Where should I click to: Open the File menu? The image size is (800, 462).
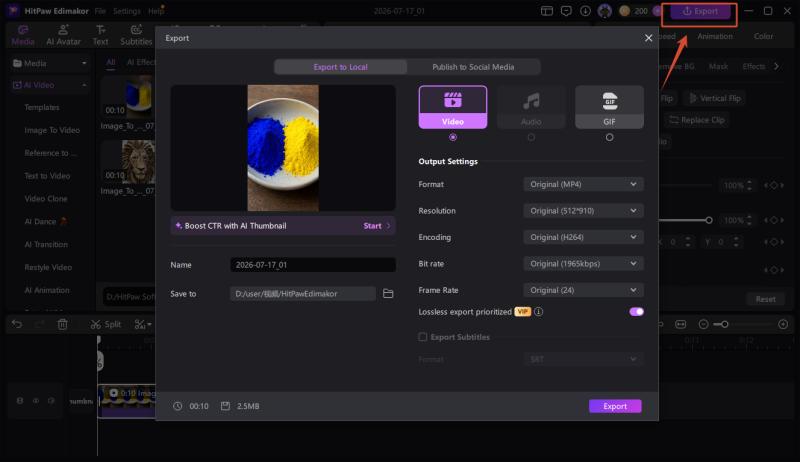click(x=100, y=11)
